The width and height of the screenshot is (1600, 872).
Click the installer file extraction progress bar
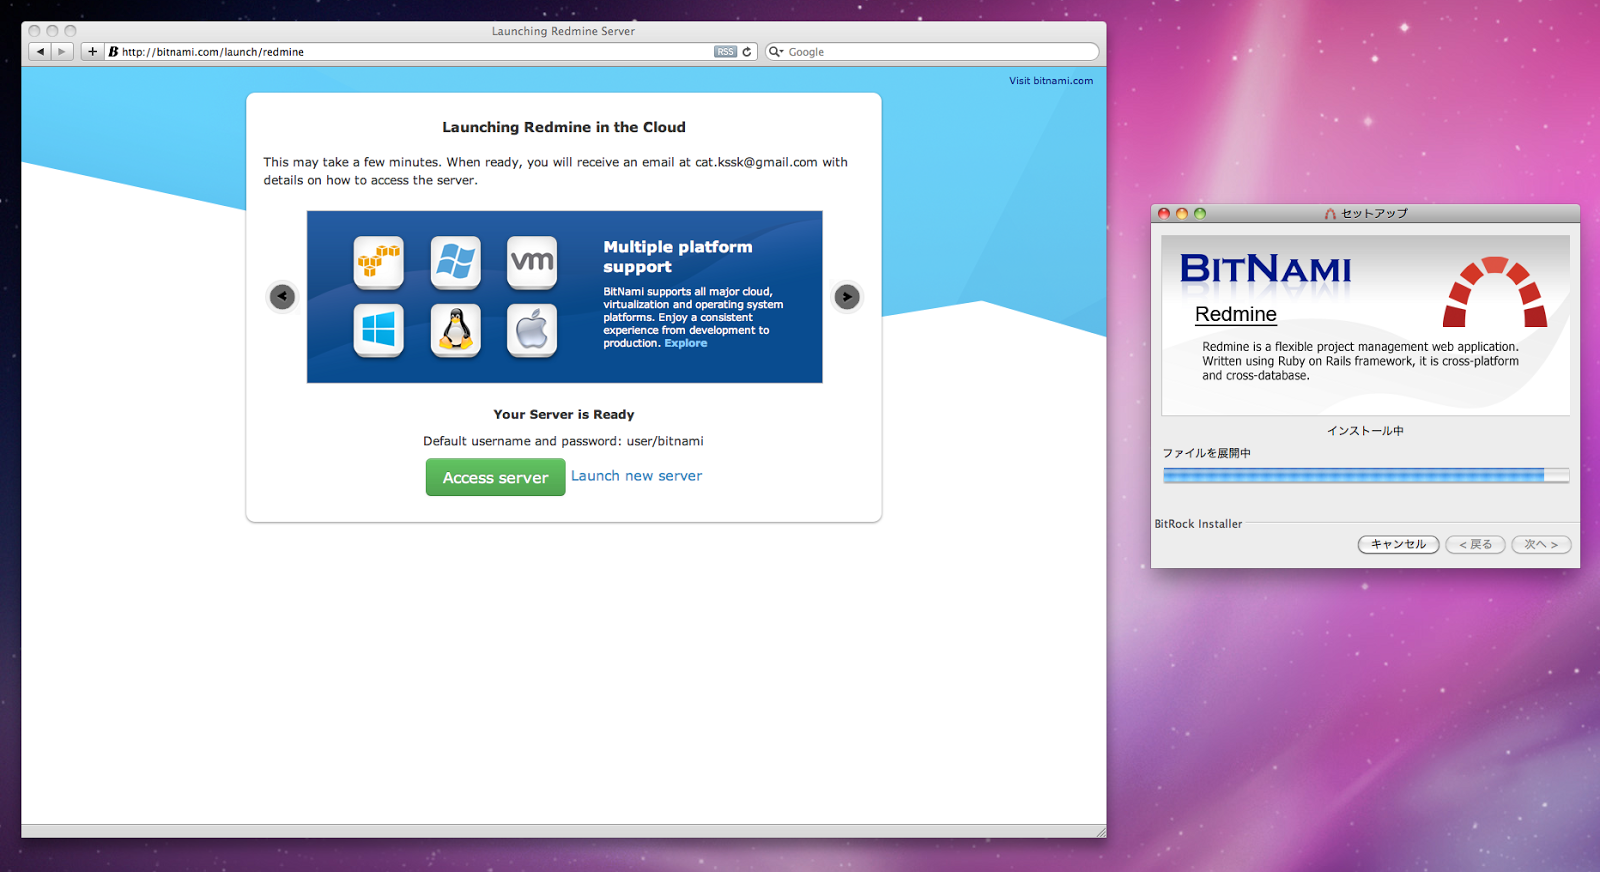coord(1366,475)
